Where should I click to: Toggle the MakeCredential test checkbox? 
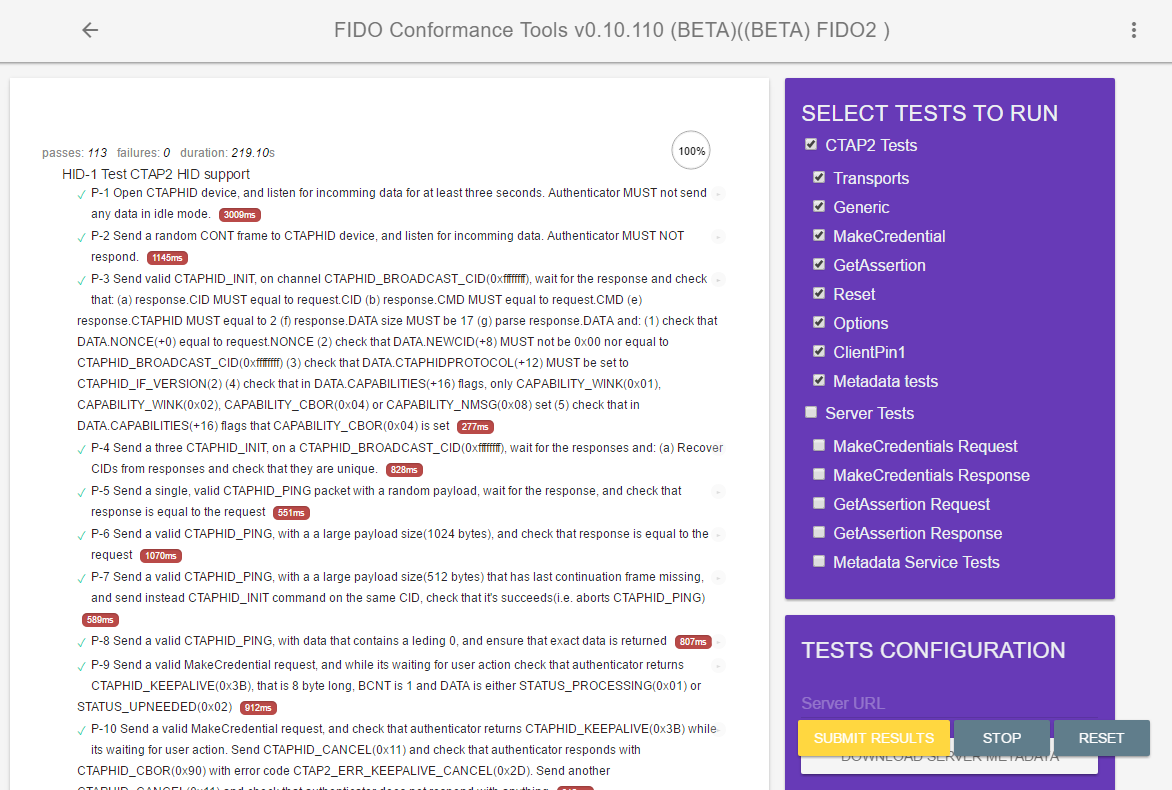819,236
